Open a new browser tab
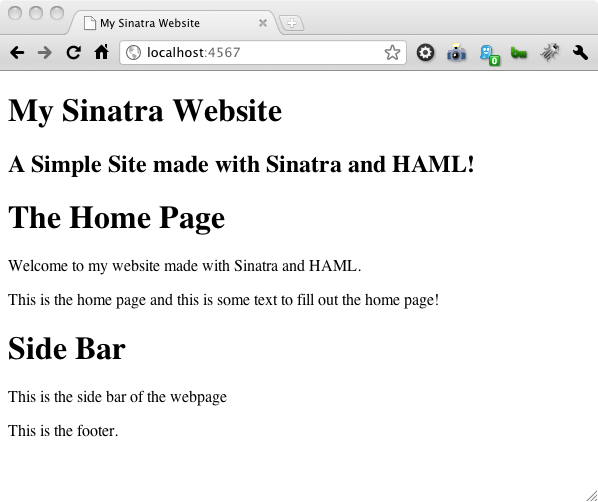598x502 pixels. pos(292,23)
